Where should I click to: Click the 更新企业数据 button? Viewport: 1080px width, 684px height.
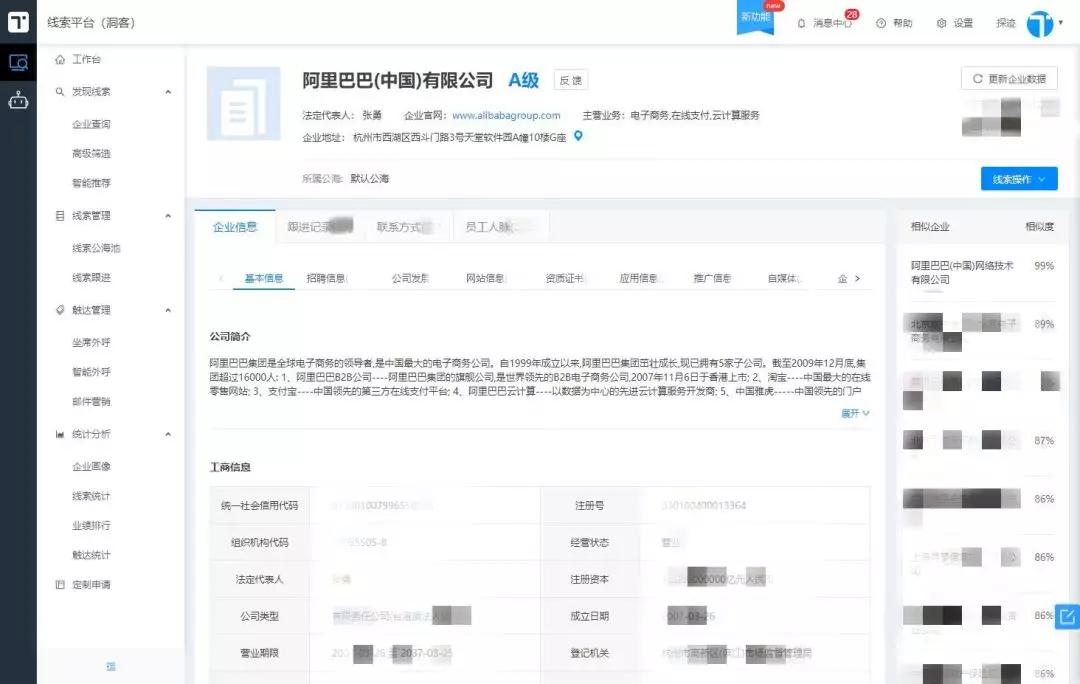[1008, 79]
